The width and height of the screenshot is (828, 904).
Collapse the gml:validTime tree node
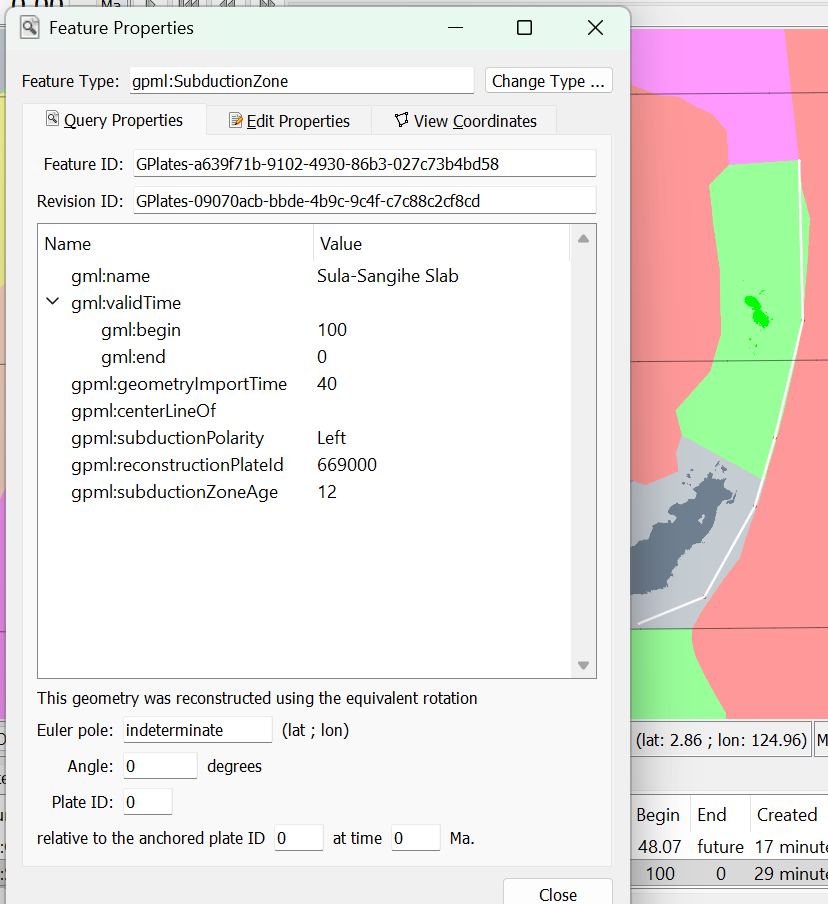(x=53, y=303)
